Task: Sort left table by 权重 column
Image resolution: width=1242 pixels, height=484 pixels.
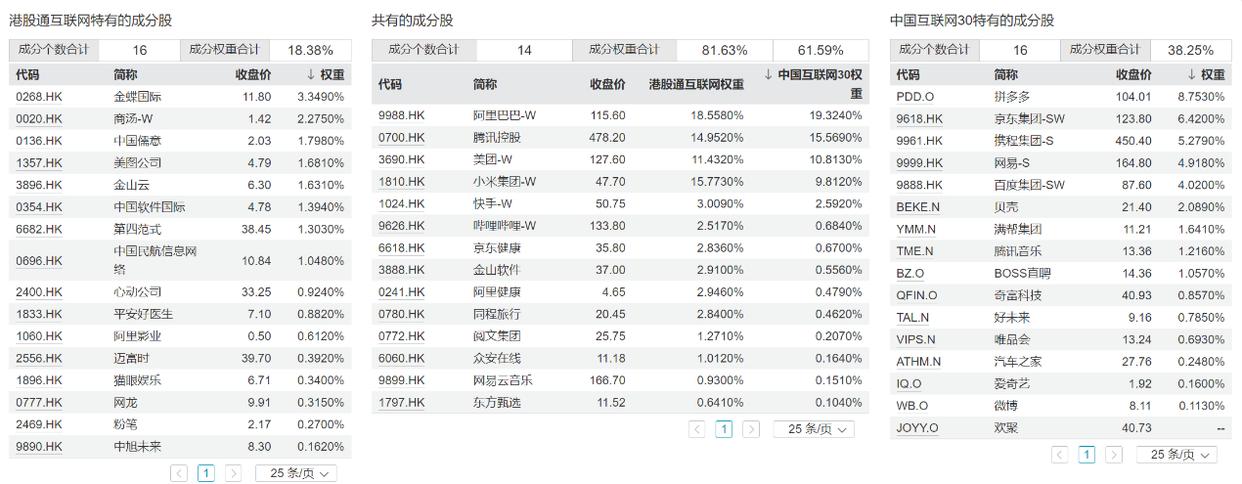Action: [x=325, y=75]
